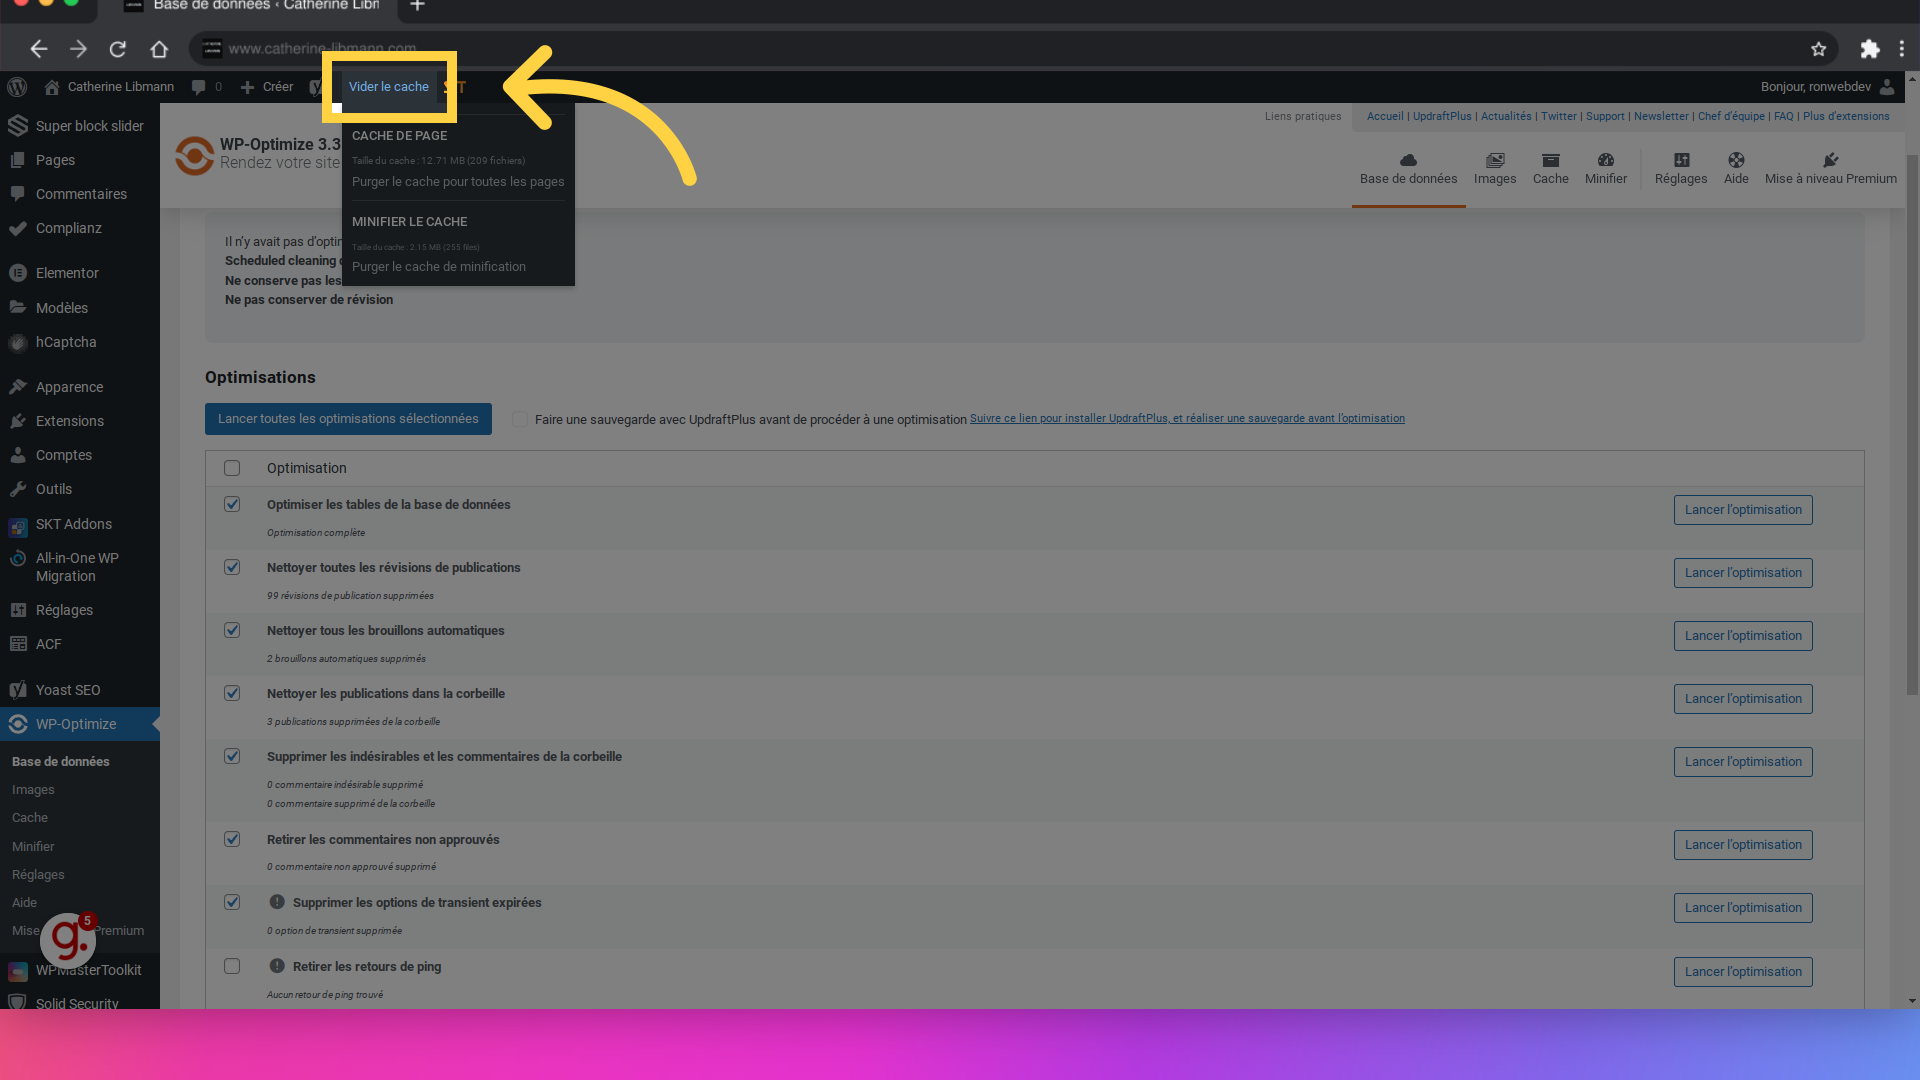The image size is (1920, 1080).
Task: Select Images submenu under WP-Optimize
Action: [33, 790]
